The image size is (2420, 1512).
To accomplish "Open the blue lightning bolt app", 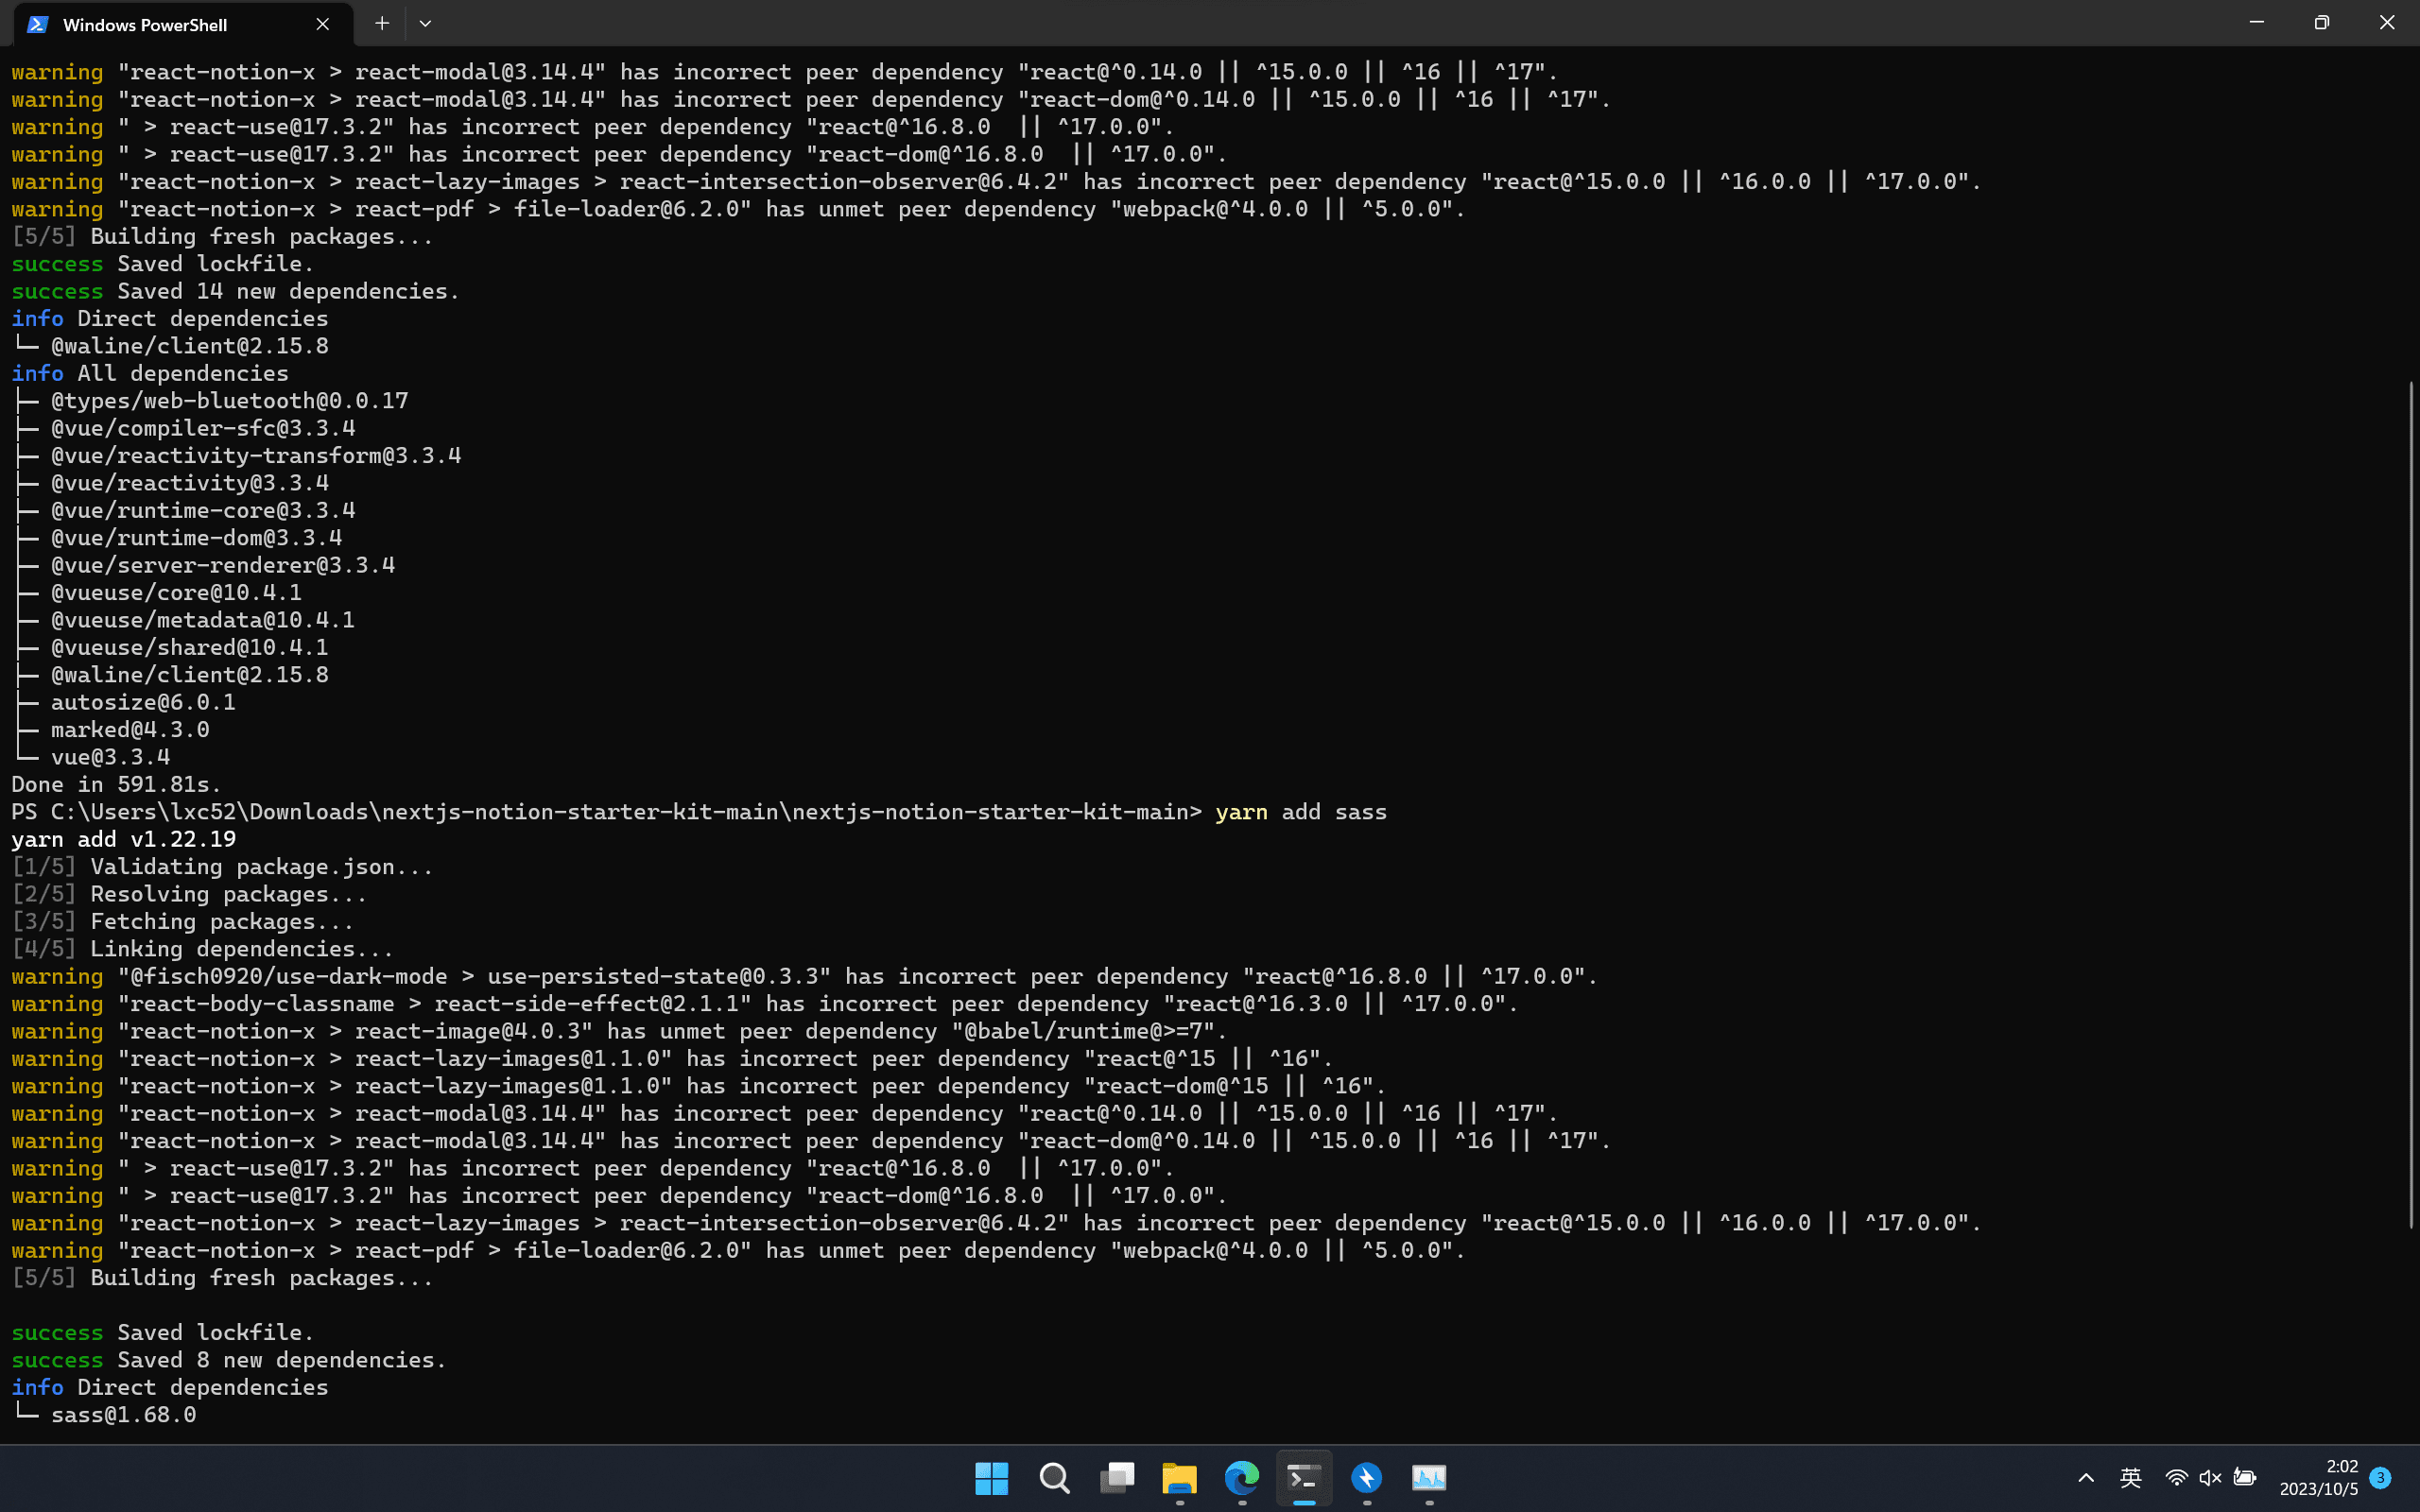I will click(x=1367, y=1478).
